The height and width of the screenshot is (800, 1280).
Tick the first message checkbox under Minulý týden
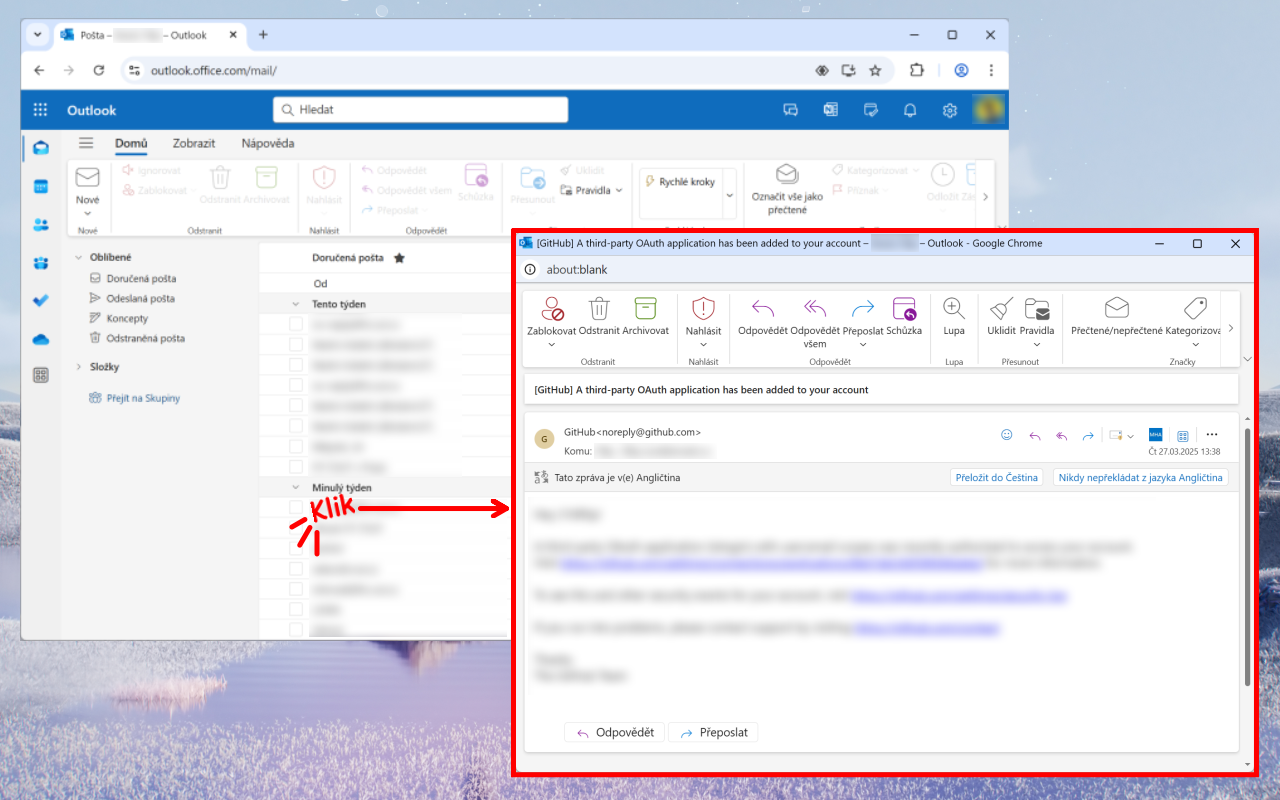(x=296, y=508)
